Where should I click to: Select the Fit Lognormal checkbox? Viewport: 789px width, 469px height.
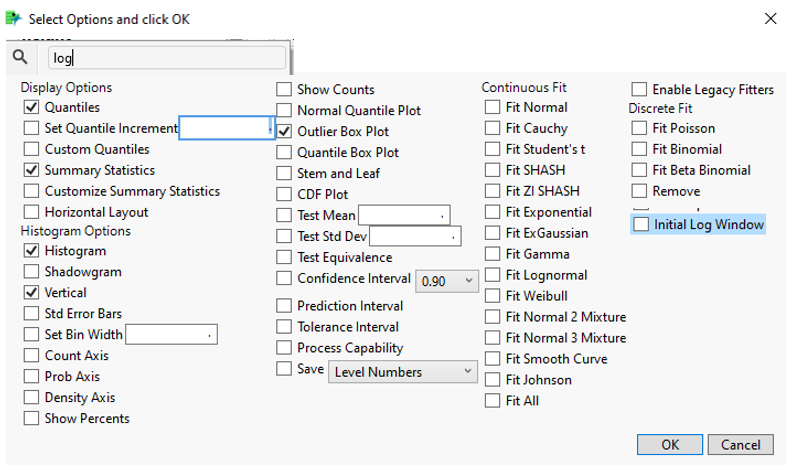[493, 275]
